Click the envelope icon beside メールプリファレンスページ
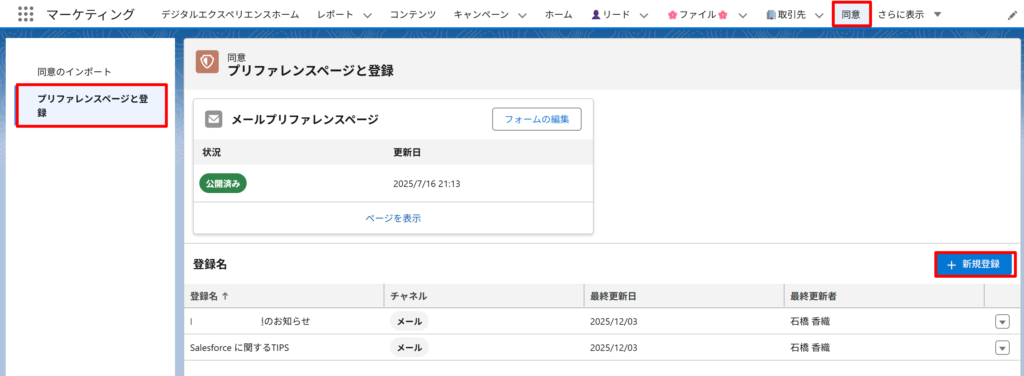 coord(214,119)
